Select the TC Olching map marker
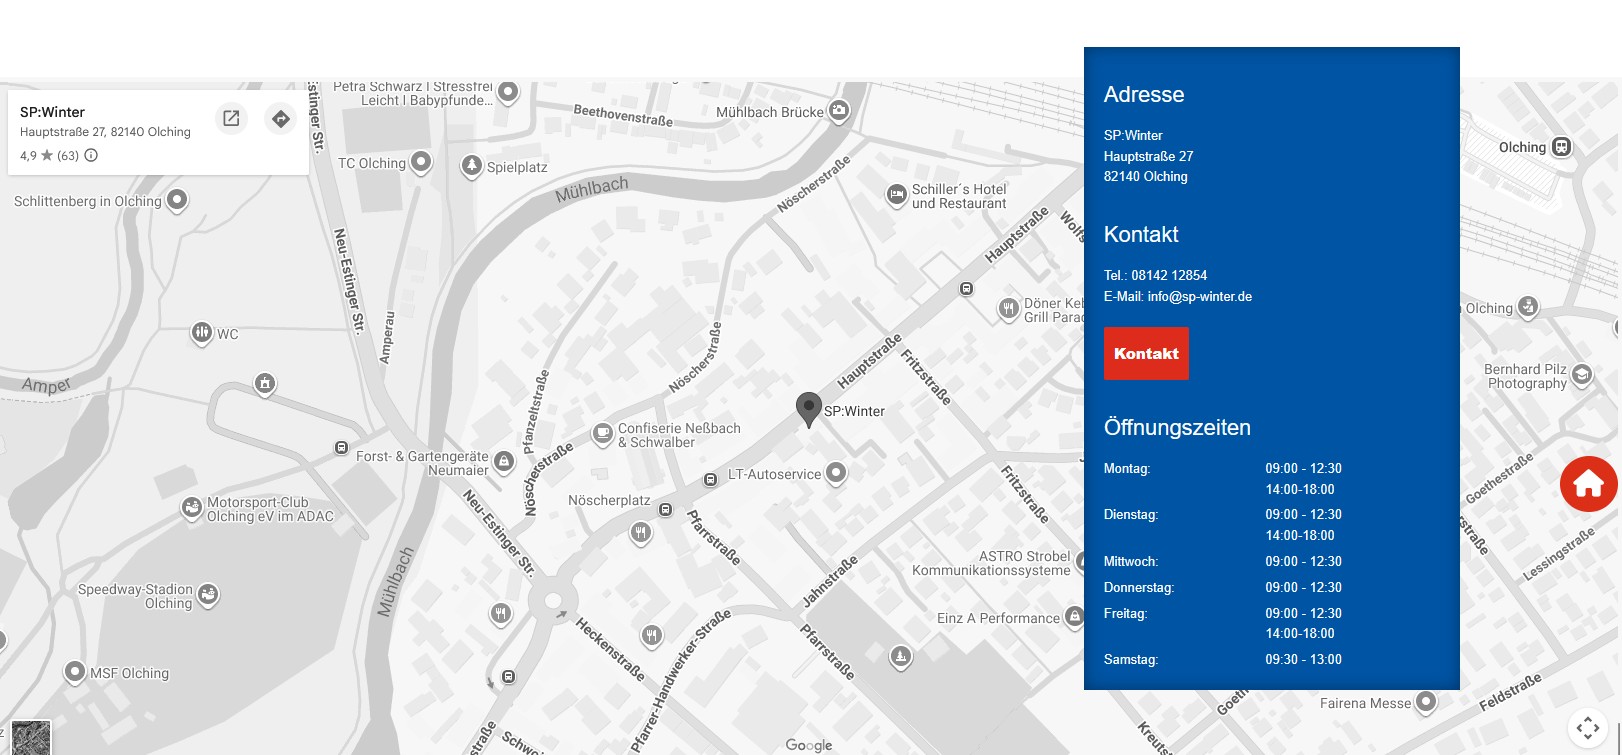1622x755 pixels. coord(421,161)
